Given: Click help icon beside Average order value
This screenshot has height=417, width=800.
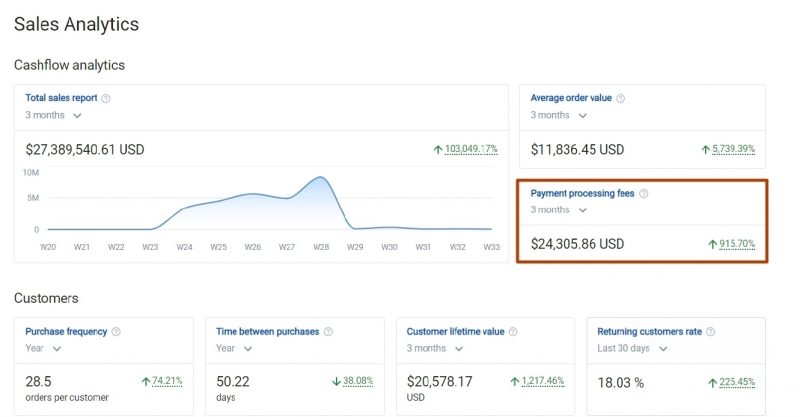Looking at the screenshot, I should pyautogui.click(x=621, y=98).
